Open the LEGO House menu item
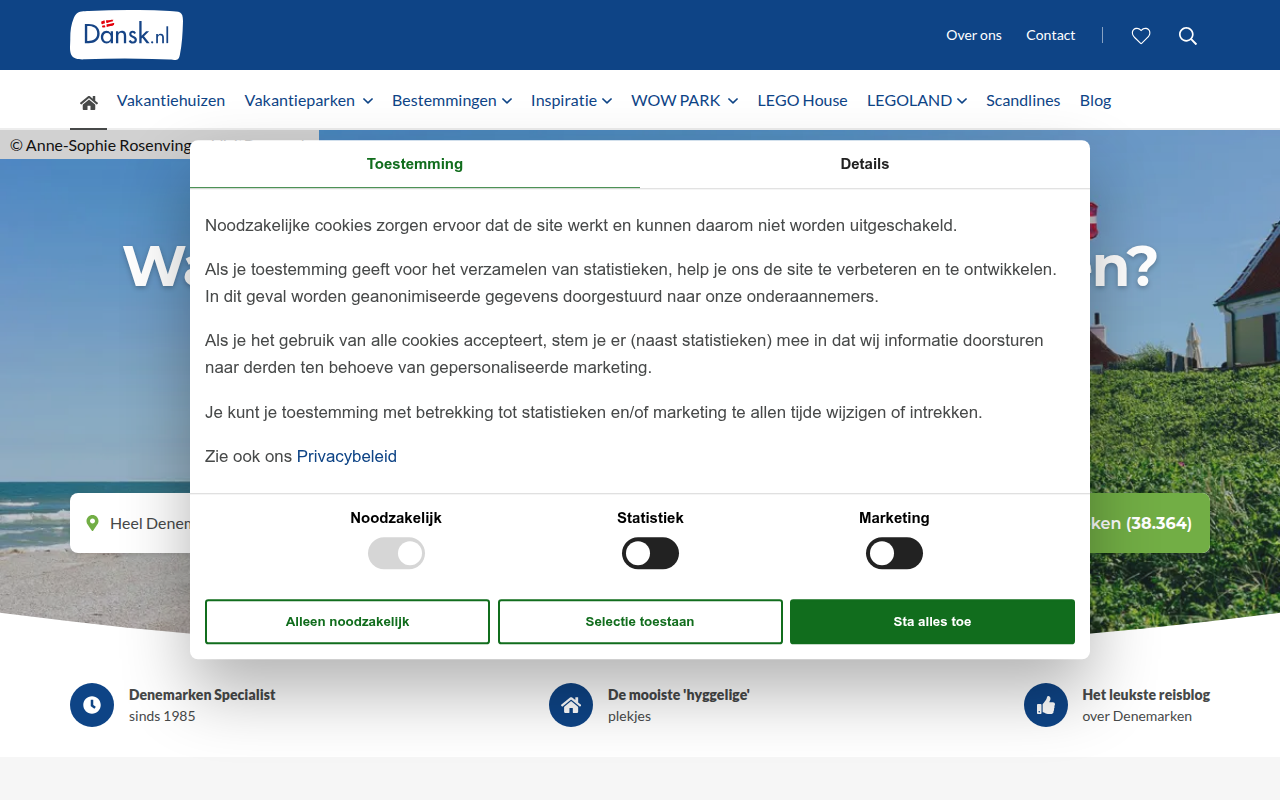The image size is (1280, 800). [802, 100]
